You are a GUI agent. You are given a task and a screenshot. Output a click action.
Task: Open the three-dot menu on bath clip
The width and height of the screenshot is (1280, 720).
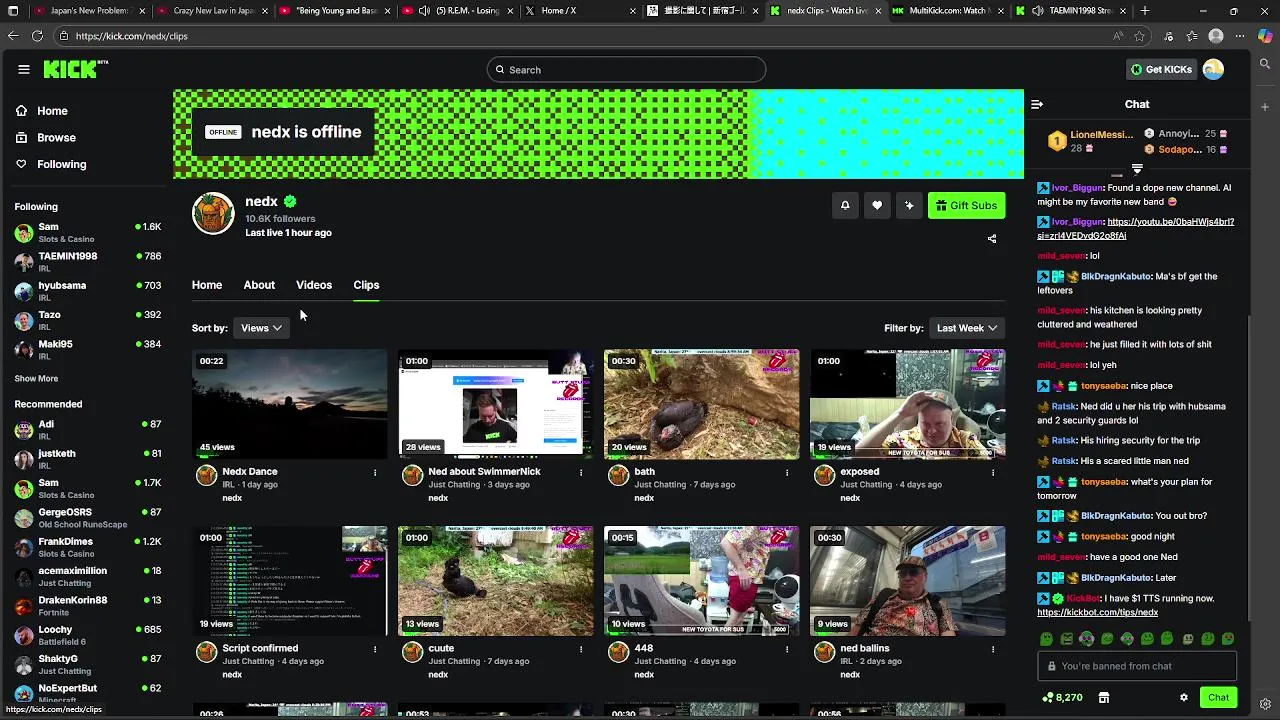click(x=787, y=472)
